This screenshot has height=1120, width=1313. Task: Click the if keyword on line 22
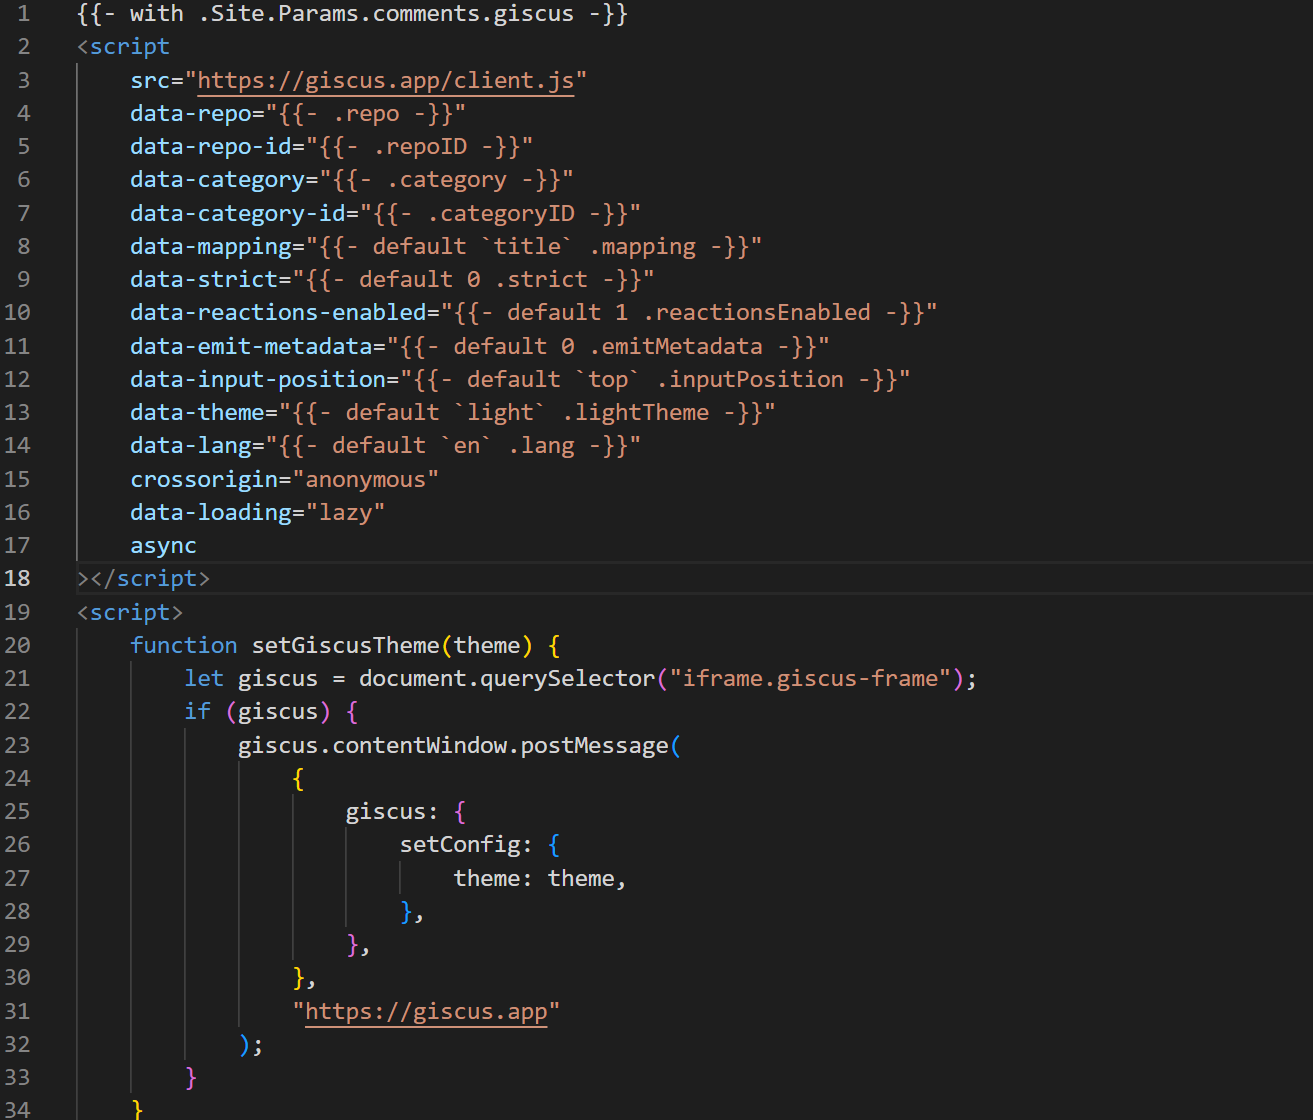[197, 711]
